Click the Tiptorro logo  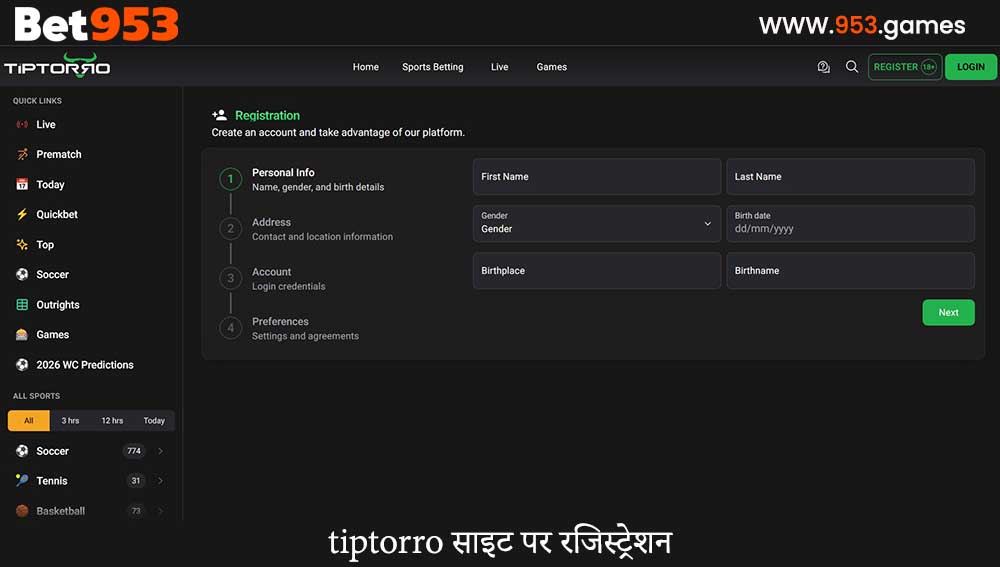tap(57, 66)
